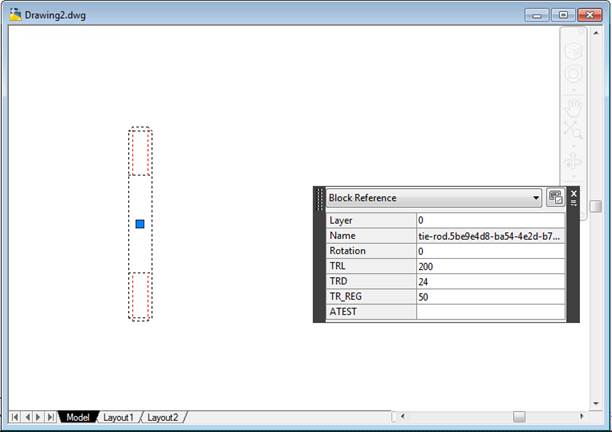This screenshot has width=612, height=432.
Task: Click the Customize icon in Quick Properties
Action: coord(554,198)
